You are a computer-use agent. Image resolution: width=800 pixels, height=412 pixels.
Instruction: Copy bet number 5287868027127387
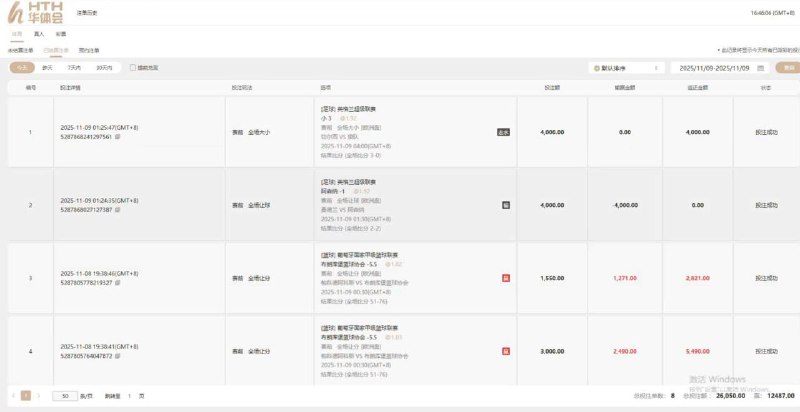[117, 209]
